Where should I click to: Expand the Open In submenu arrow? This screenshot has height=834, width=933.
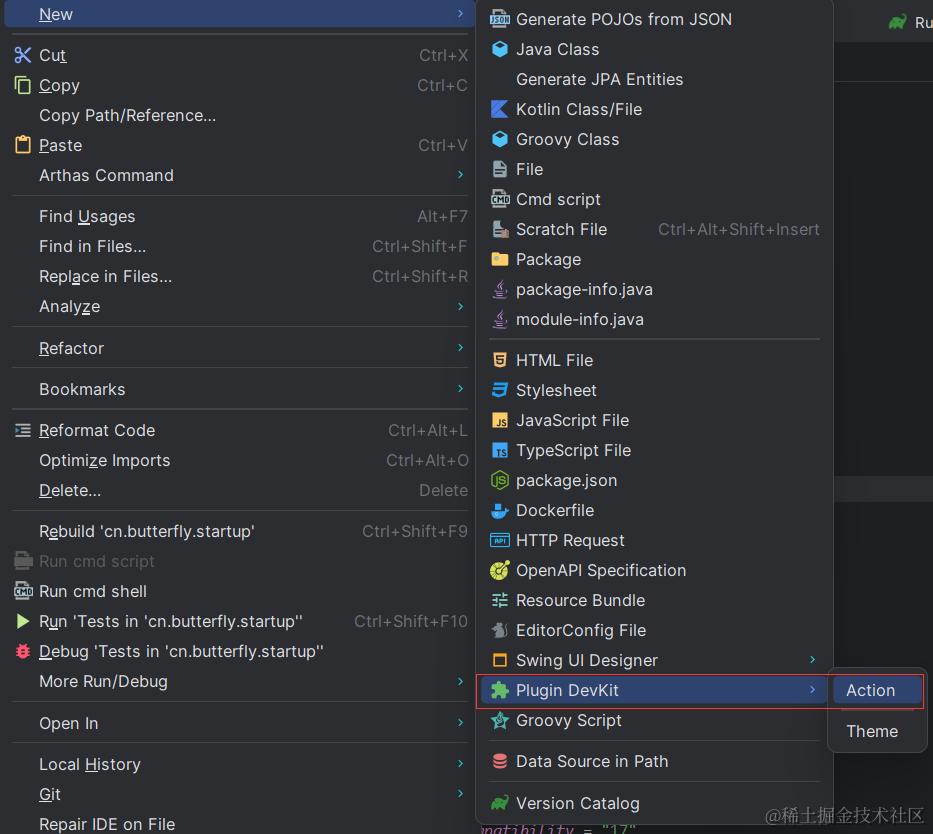click(461, 723)
